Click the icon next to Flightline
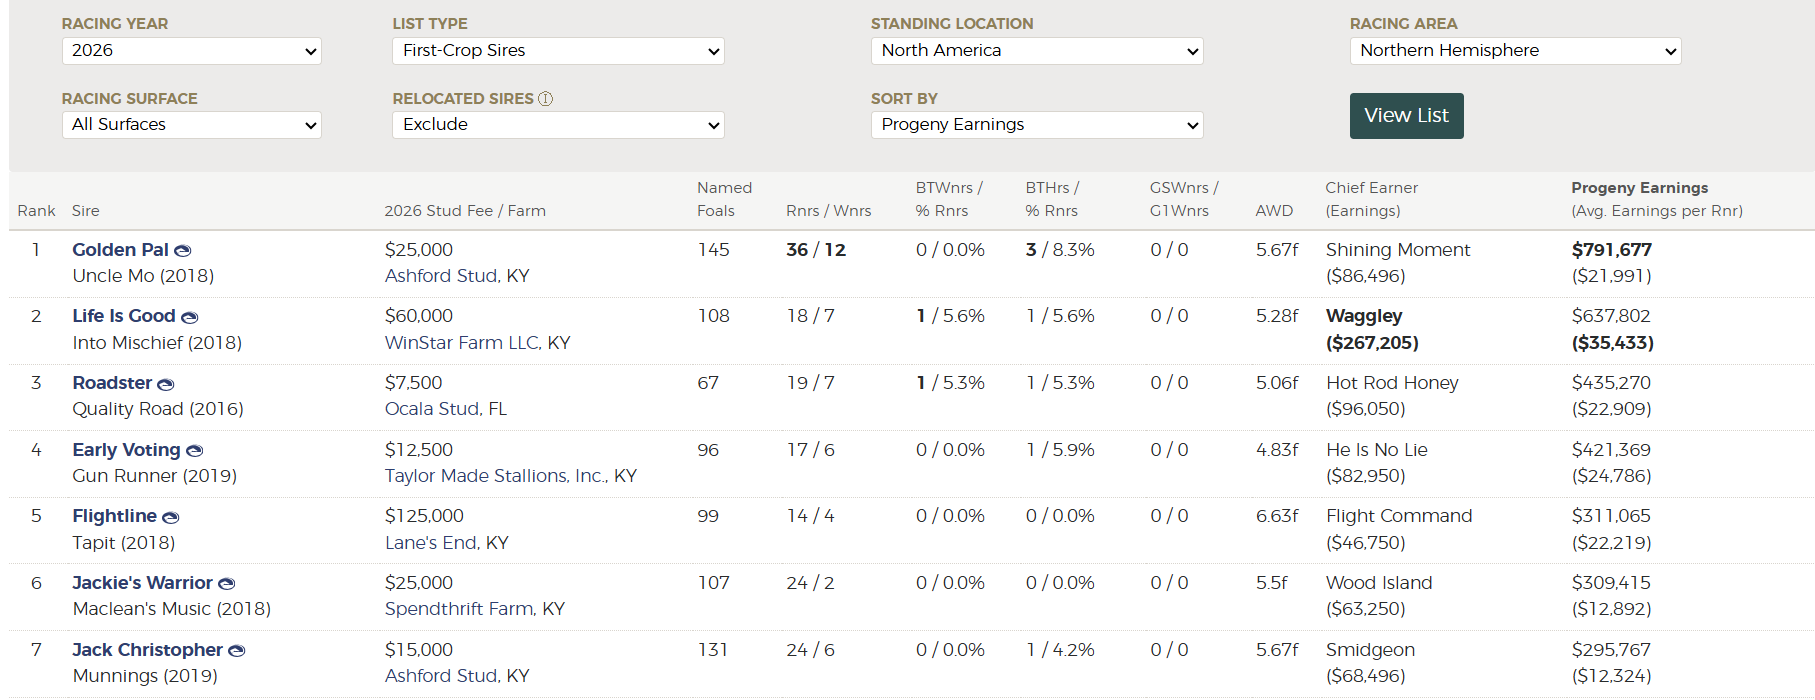This screenshot has width=1815, height=700. [170, 518]
